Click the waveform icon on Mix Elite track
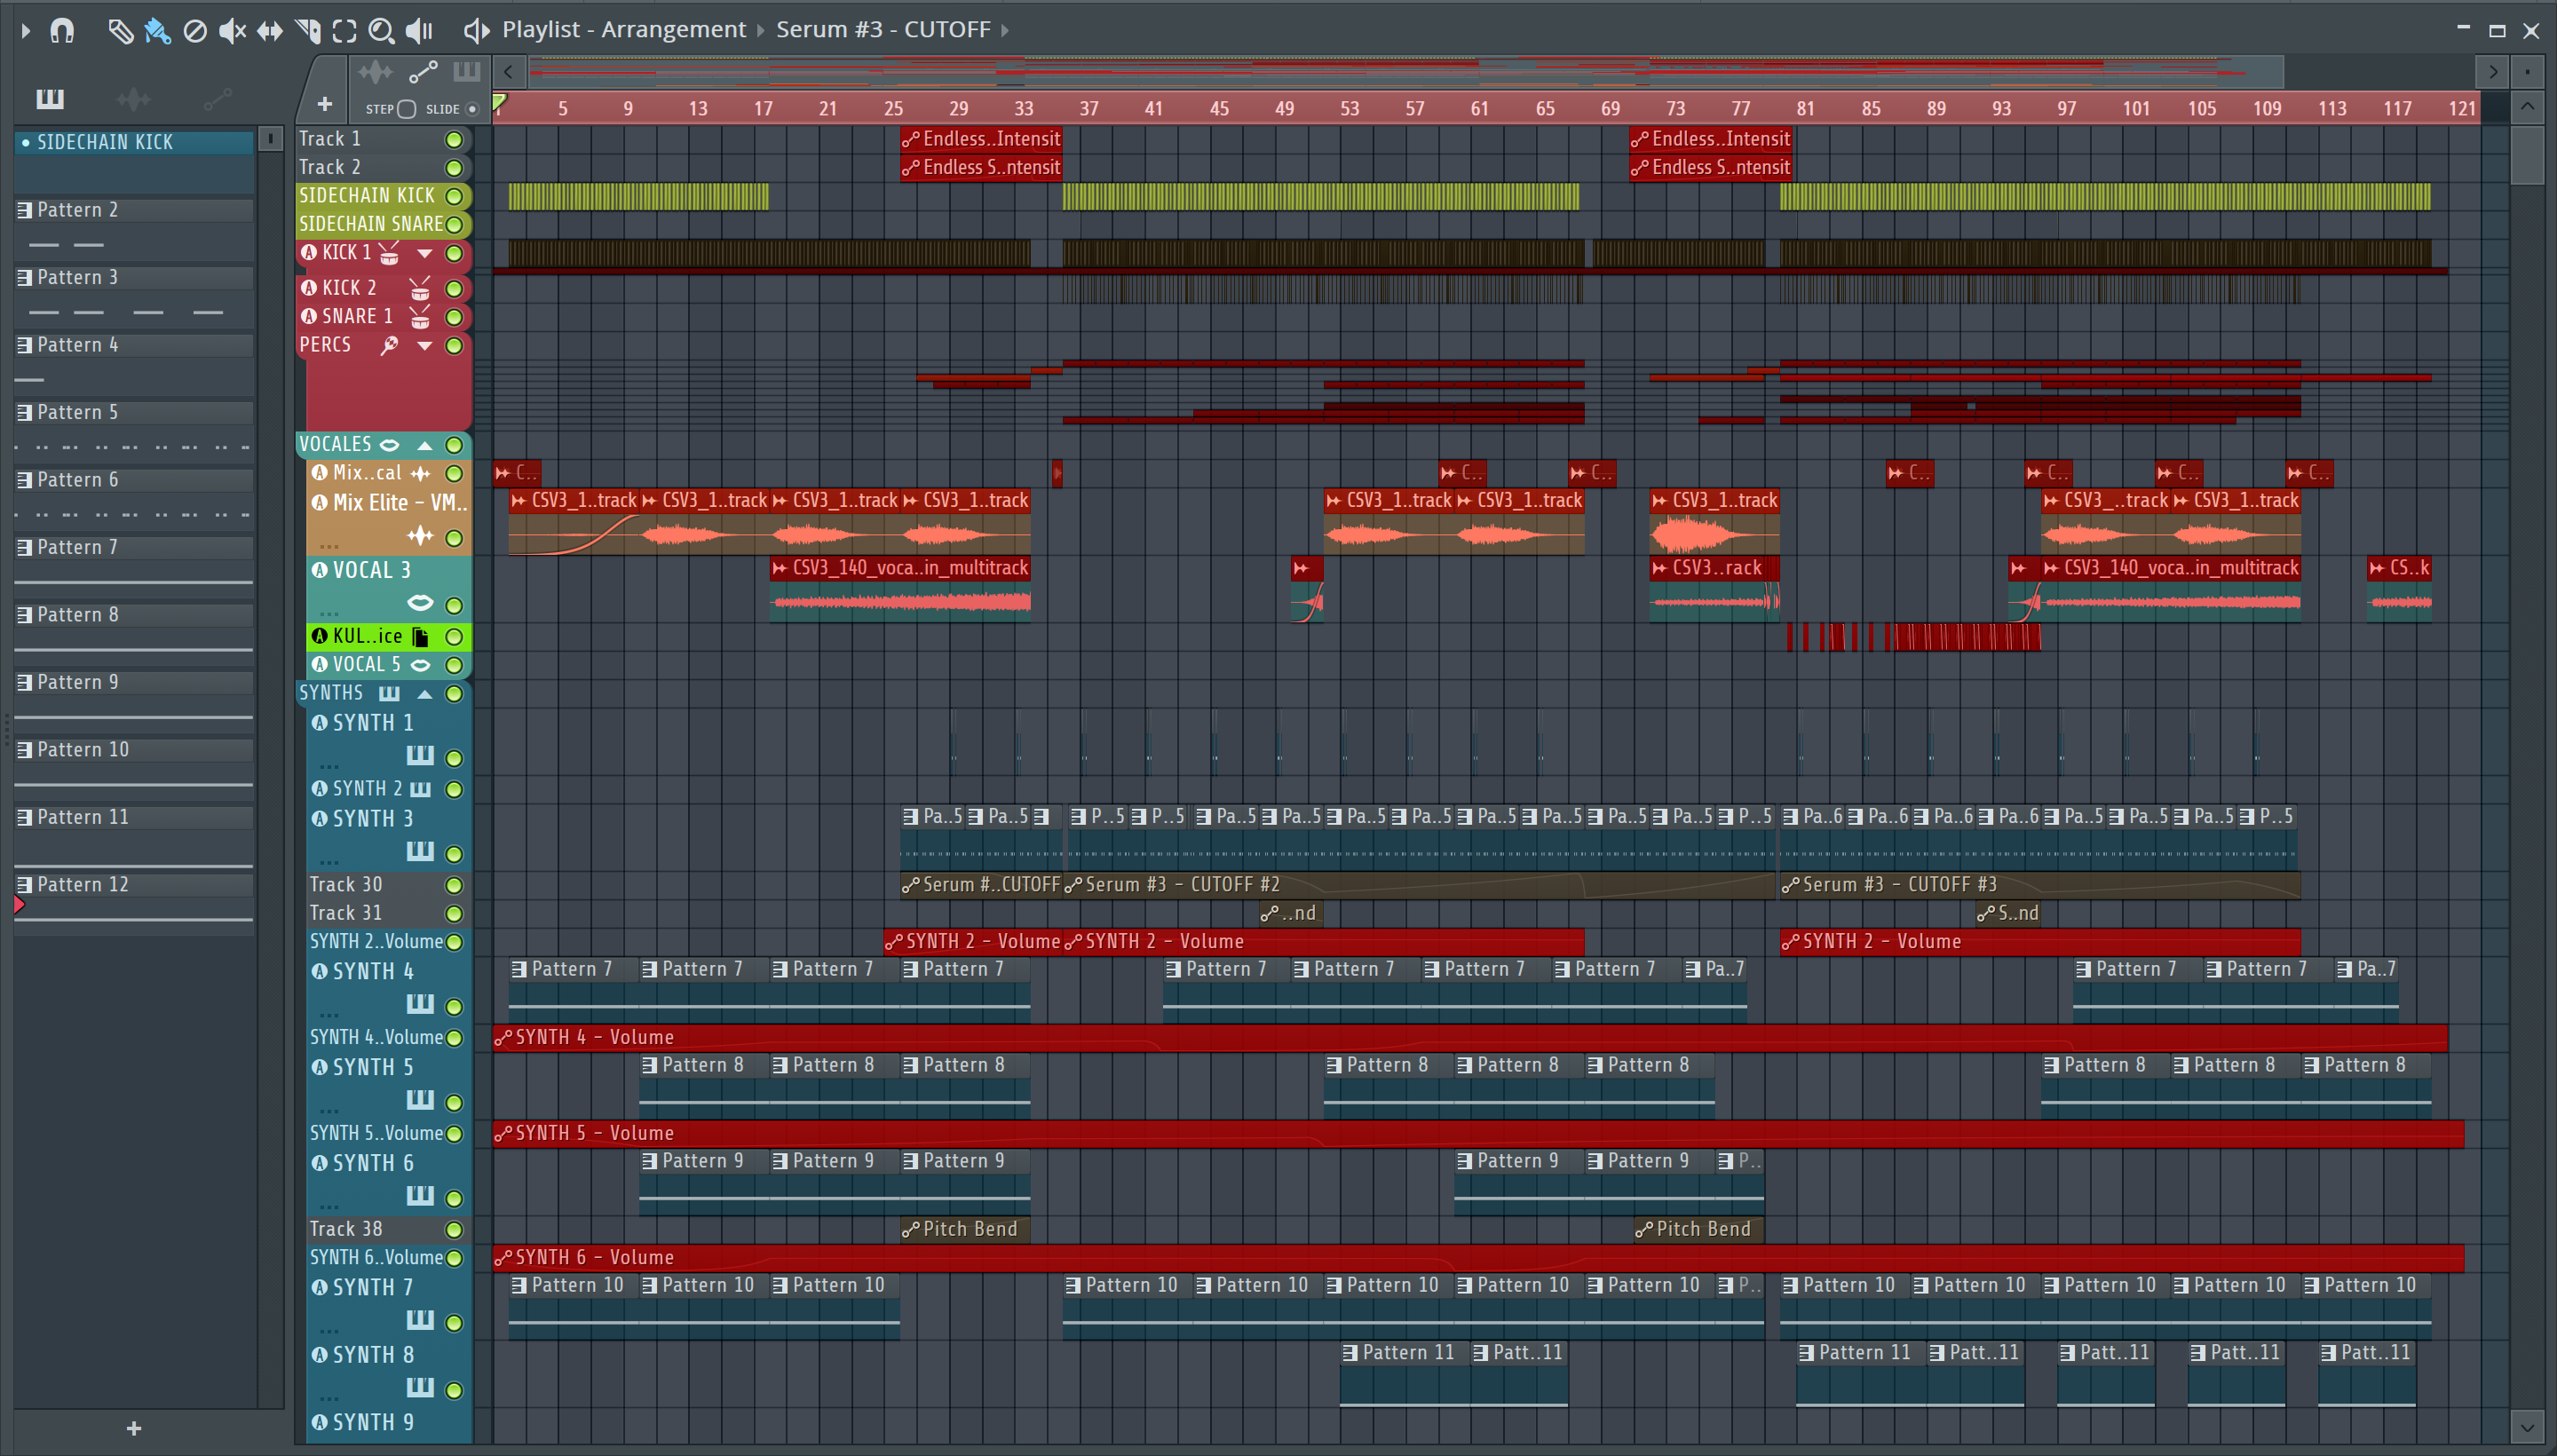The width and height of the screenshot is (2557, 1456). [x=420, y=536]
